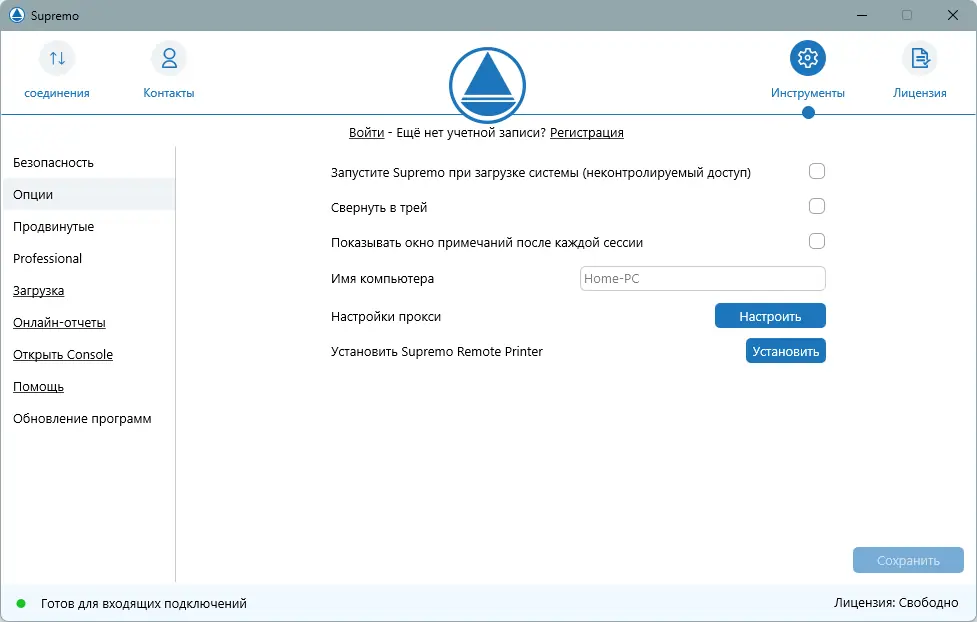
Task: Click the Инструменты tab label
Action: point(808,93)
